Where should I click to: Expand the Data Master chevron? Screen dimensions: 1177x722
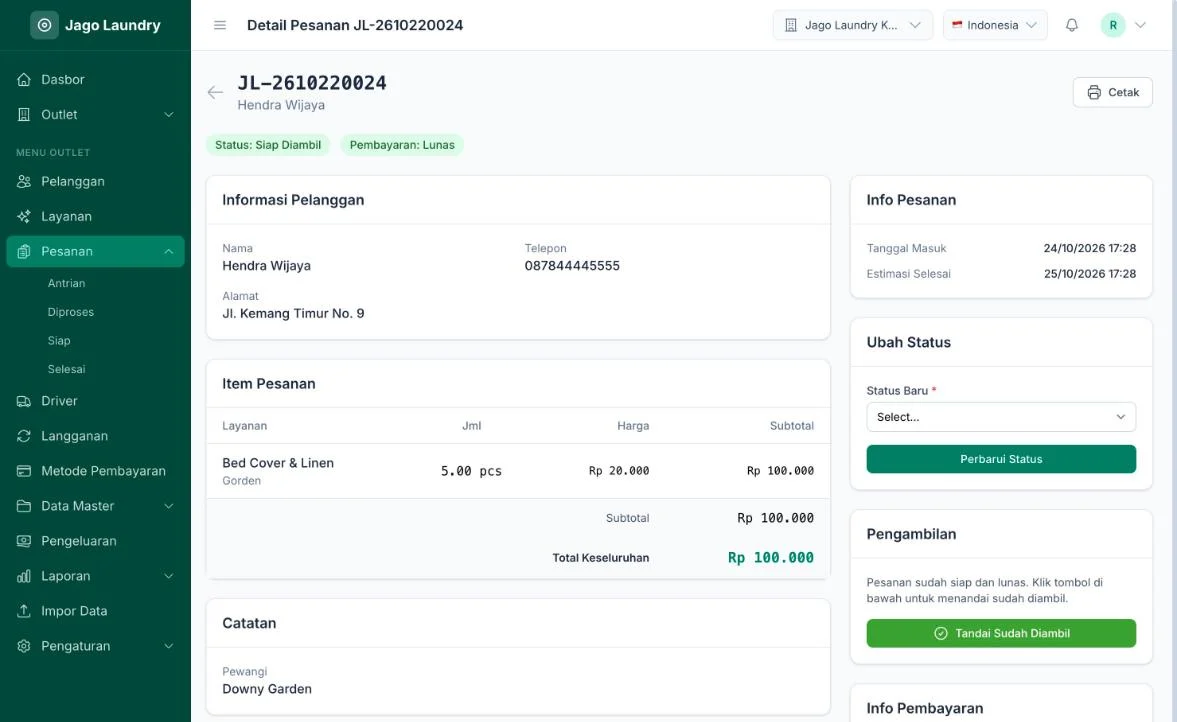click(x=169, y=506)
